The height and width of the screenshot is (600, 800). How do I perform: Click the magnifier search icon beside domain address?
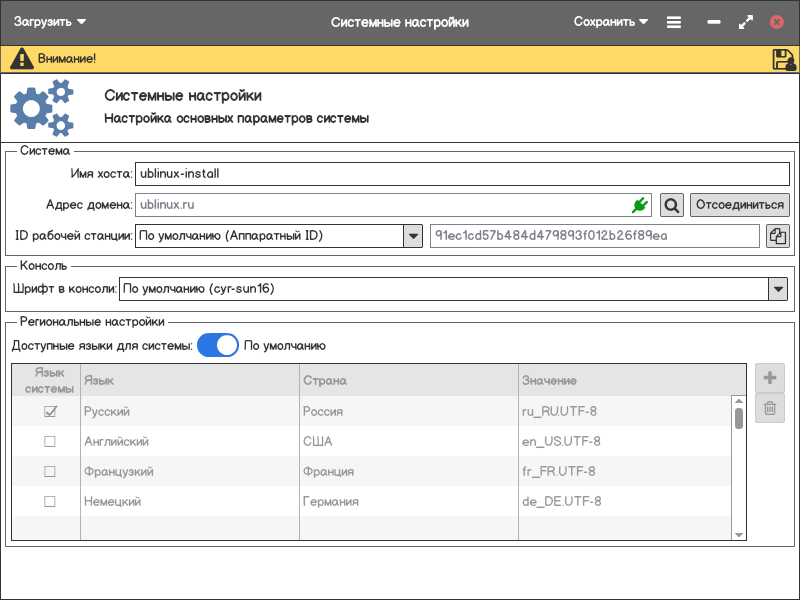[672, 205]
